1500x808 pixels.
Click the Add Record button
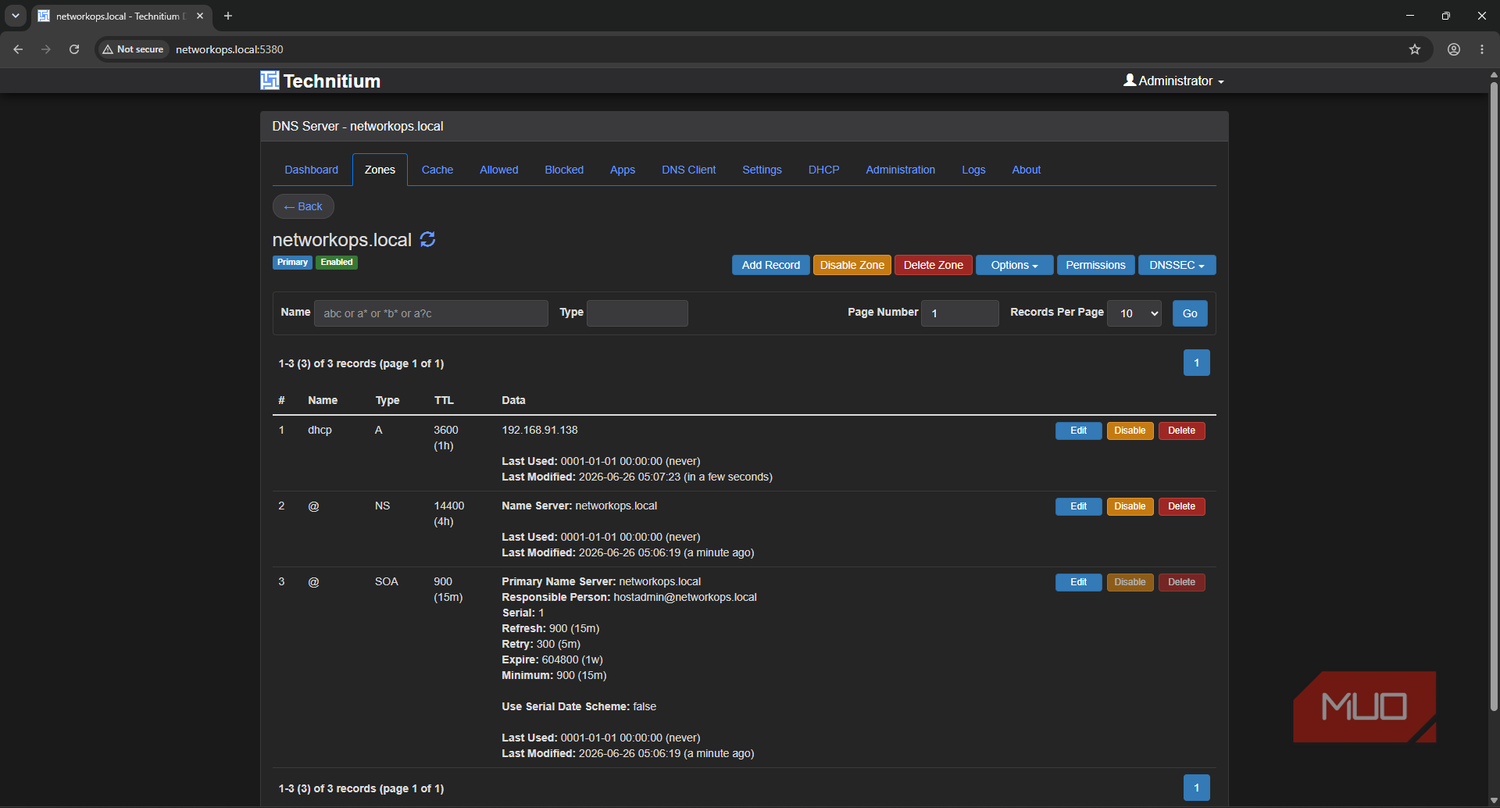[x=771, y=265]
